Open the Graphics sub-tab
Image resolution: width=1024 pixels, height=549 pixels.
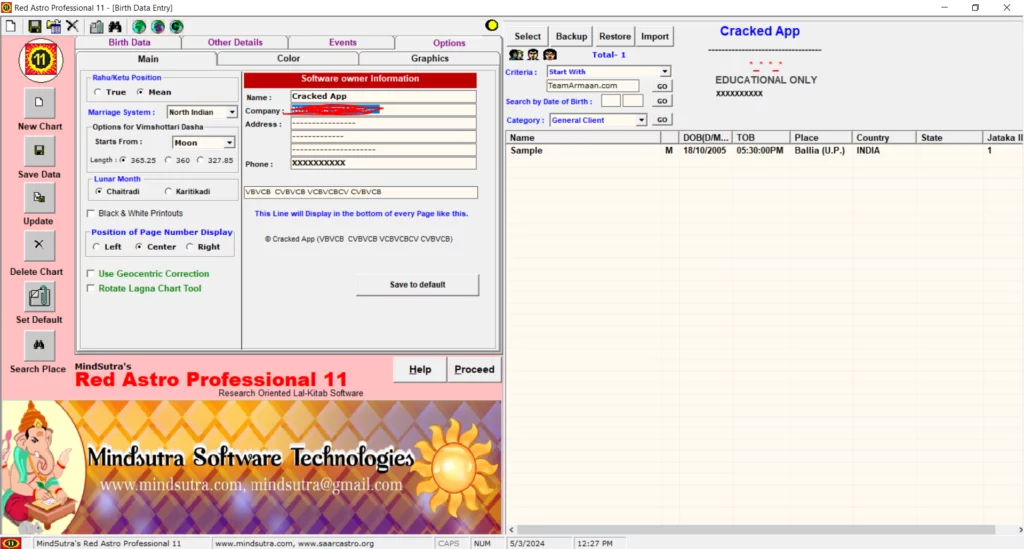pos(430,59)
